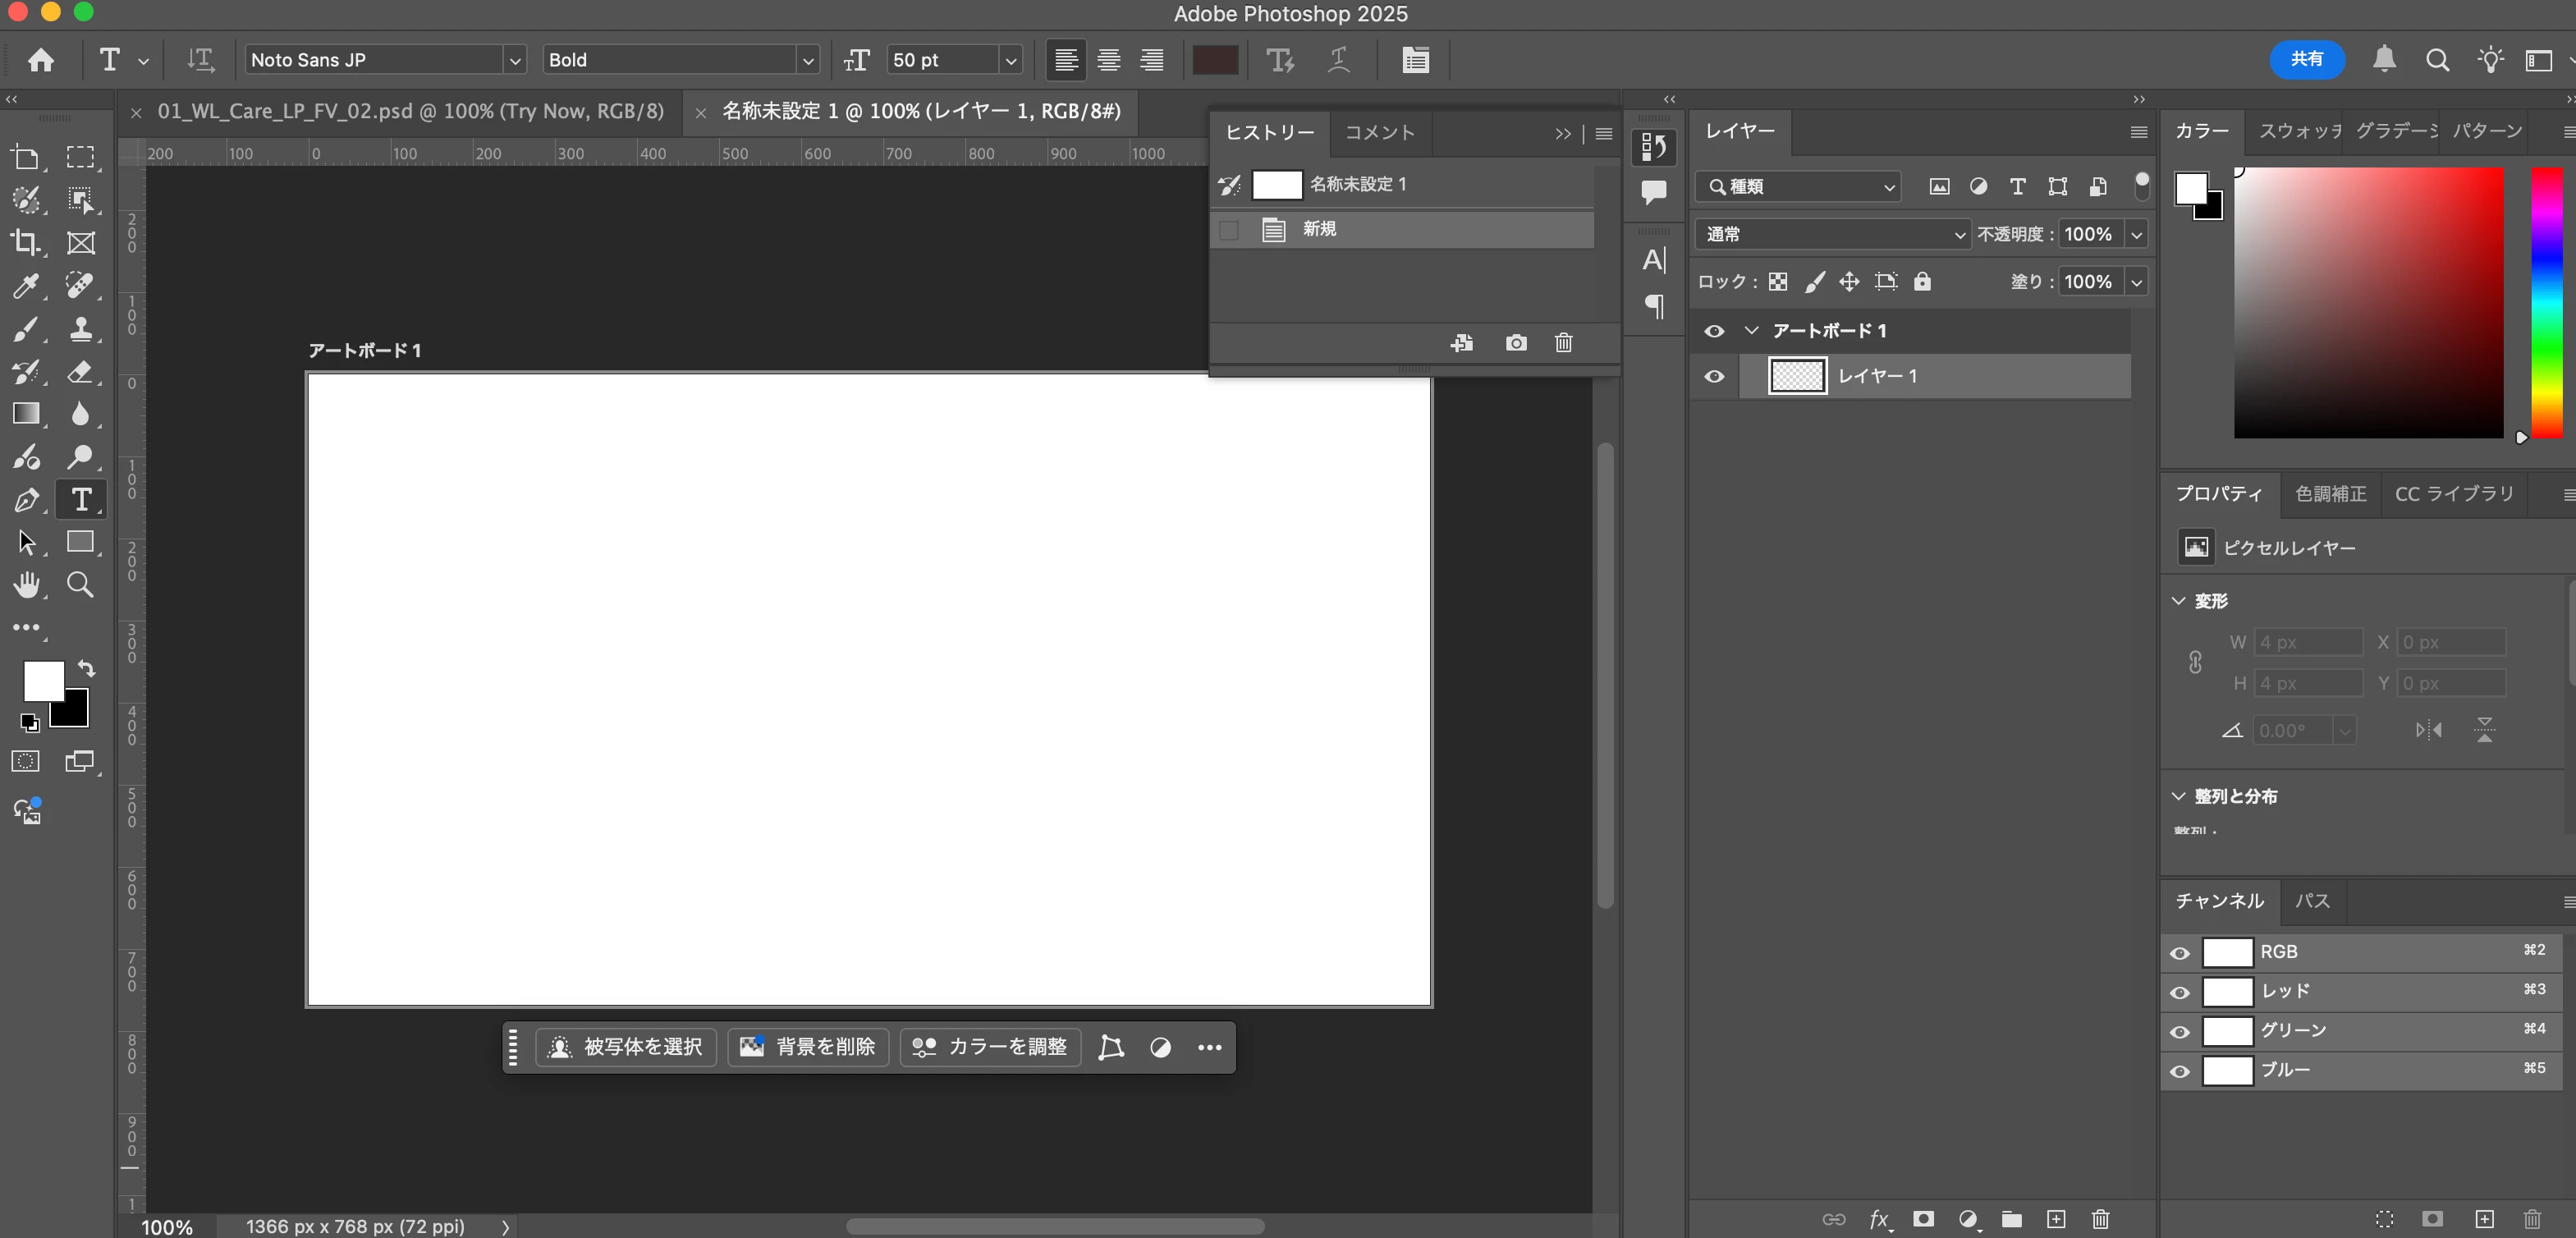Select the Eyedropper tool
2576x1238 pixels.
pyautogui.click(x=25, y=286)
